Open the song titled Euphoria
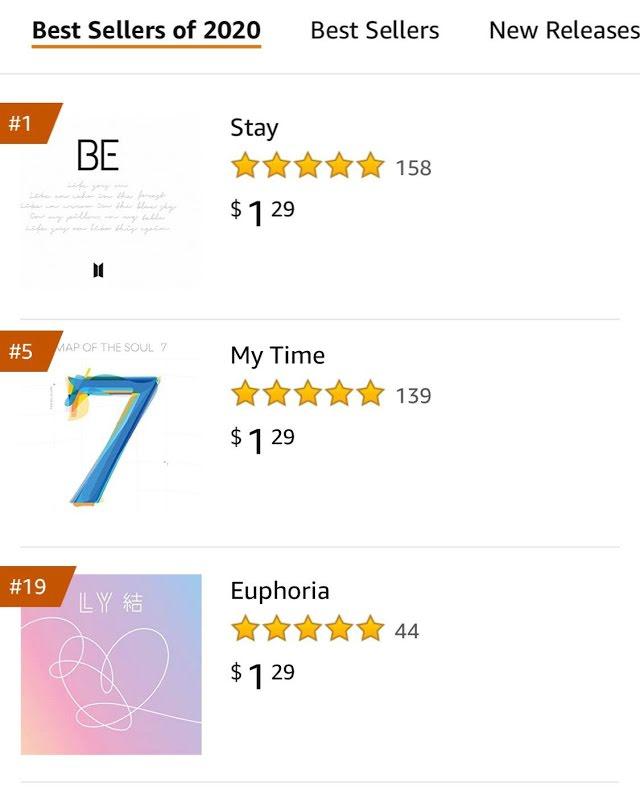Viewport: 640px width, 790px height. pyautogui.click(x=280, y=591)
